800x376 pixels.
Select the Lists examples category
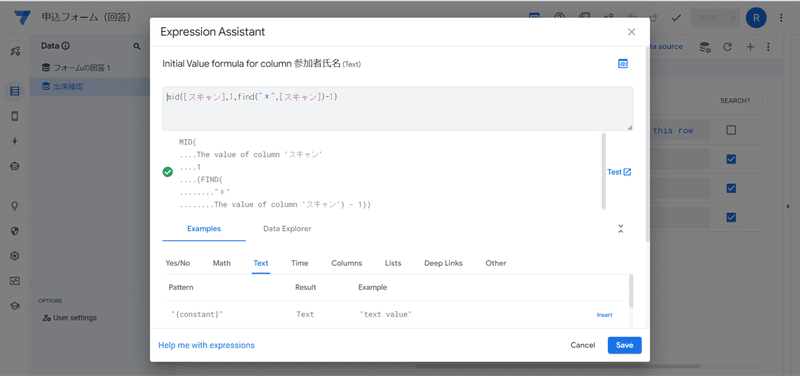[393, 263]
